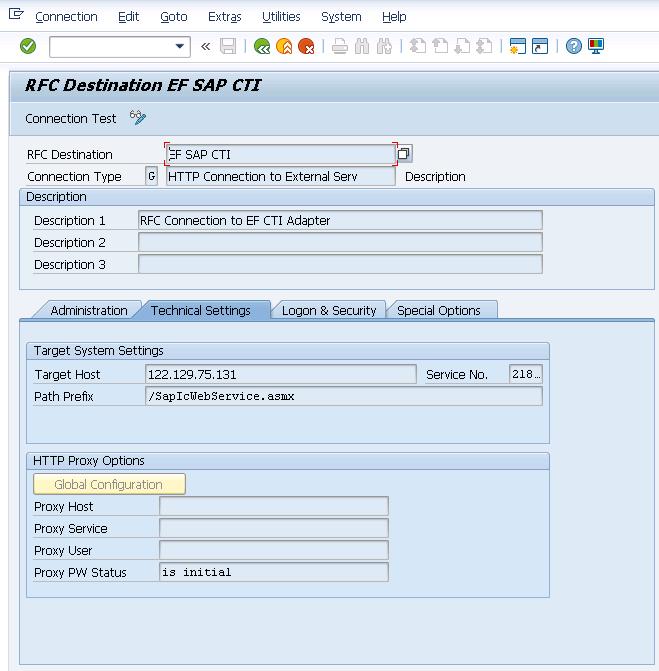Collapse the command field with the double-chevron

point(206,46)
